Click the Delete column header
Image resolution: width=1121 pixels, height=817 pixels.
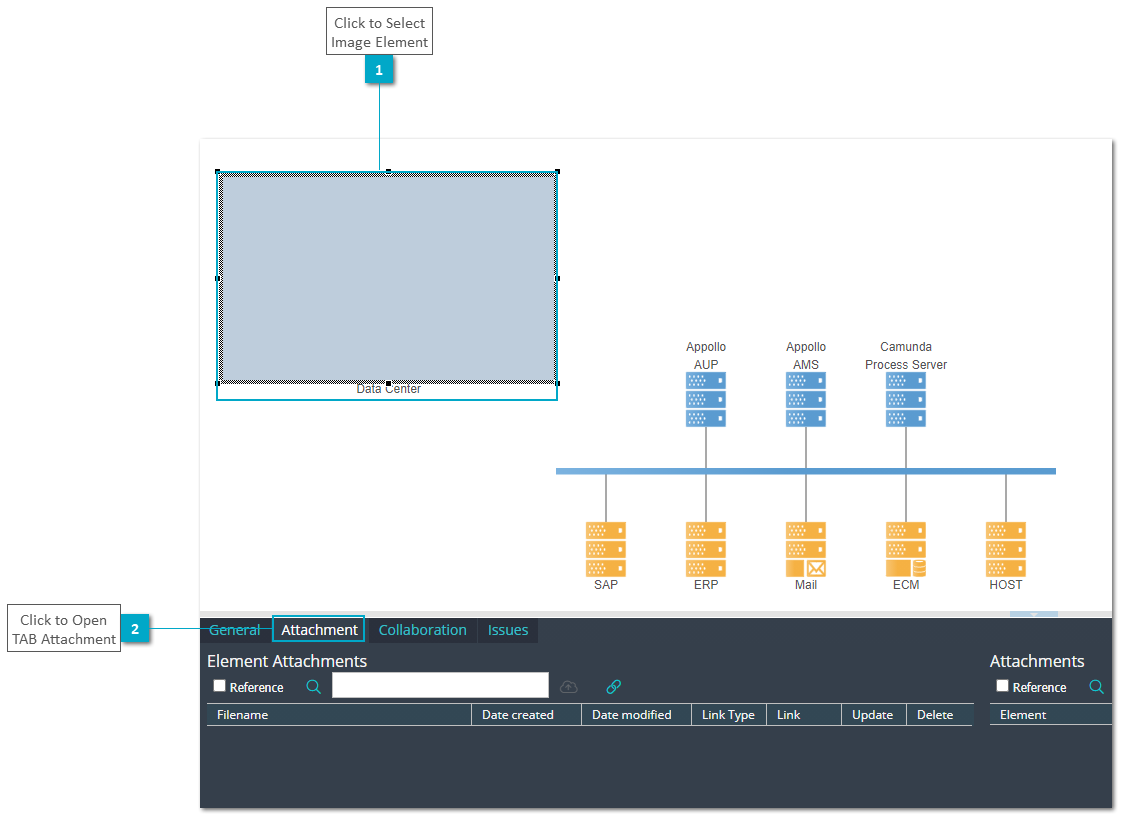click(x=940, y=715)
